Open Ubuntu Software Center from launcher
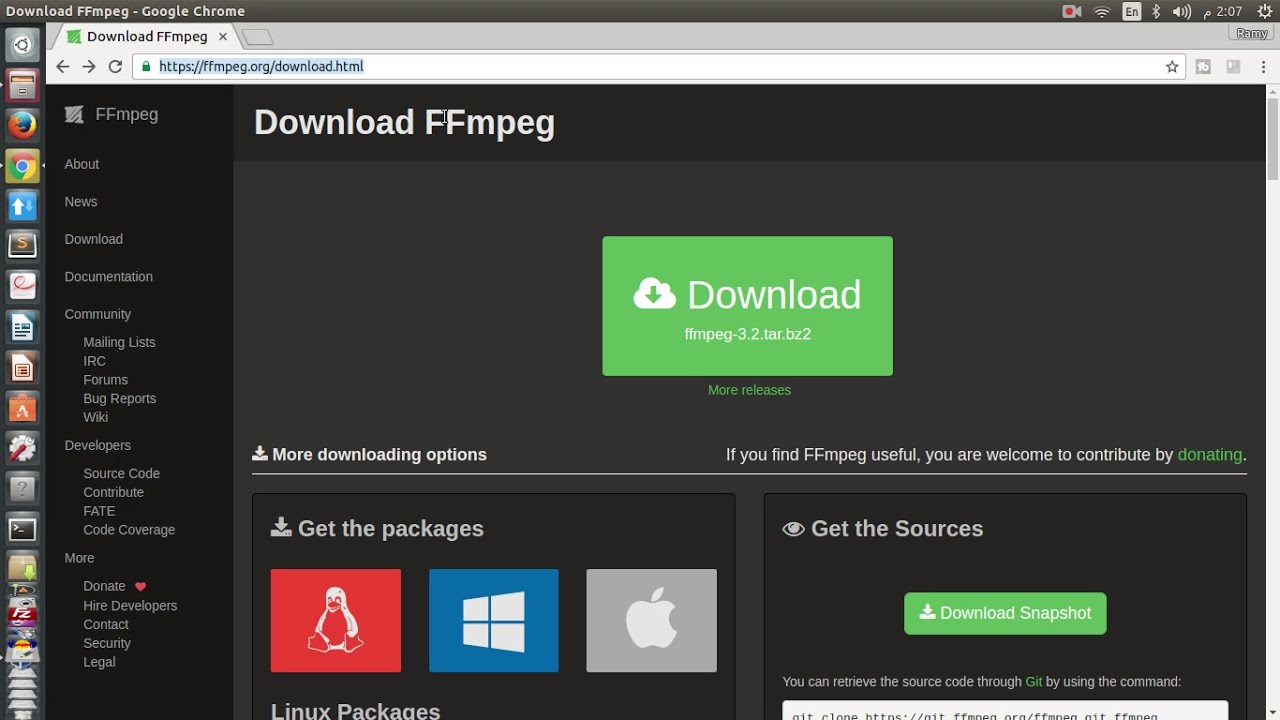This screenshot has width=1280, height=720. [22, 408]
